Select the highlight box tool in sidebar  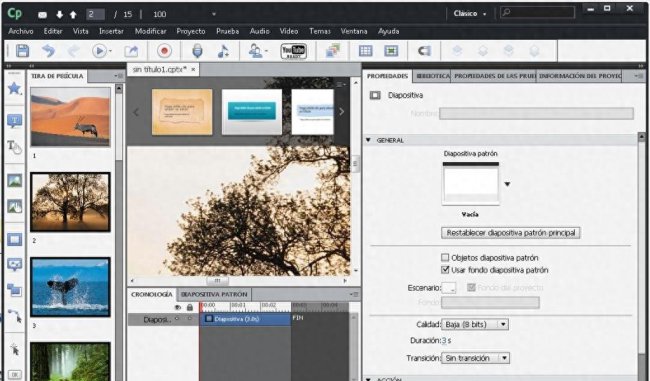(15, 239)
